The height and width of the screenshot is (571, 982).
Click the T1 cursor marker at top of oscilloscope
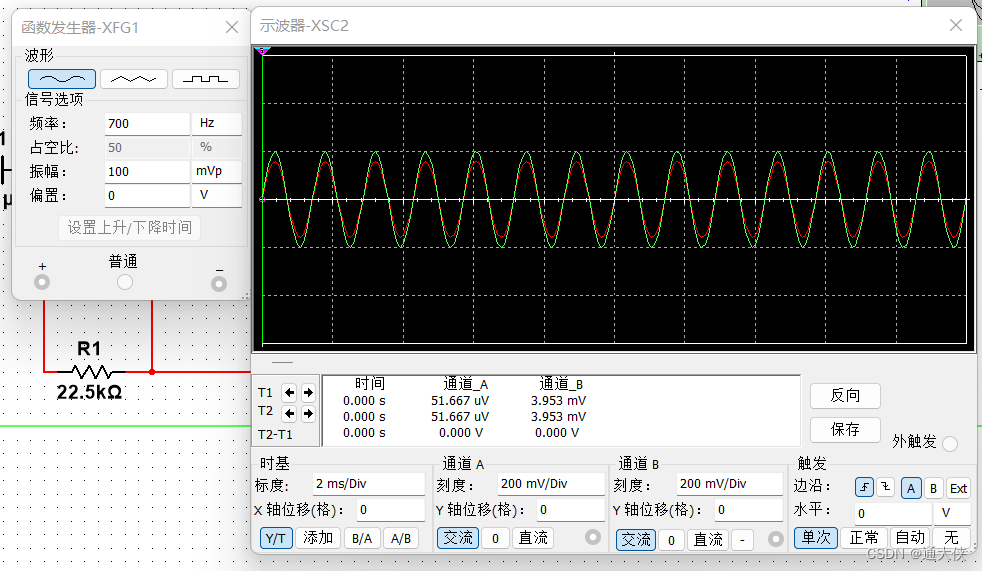click(x=262, y=51)
